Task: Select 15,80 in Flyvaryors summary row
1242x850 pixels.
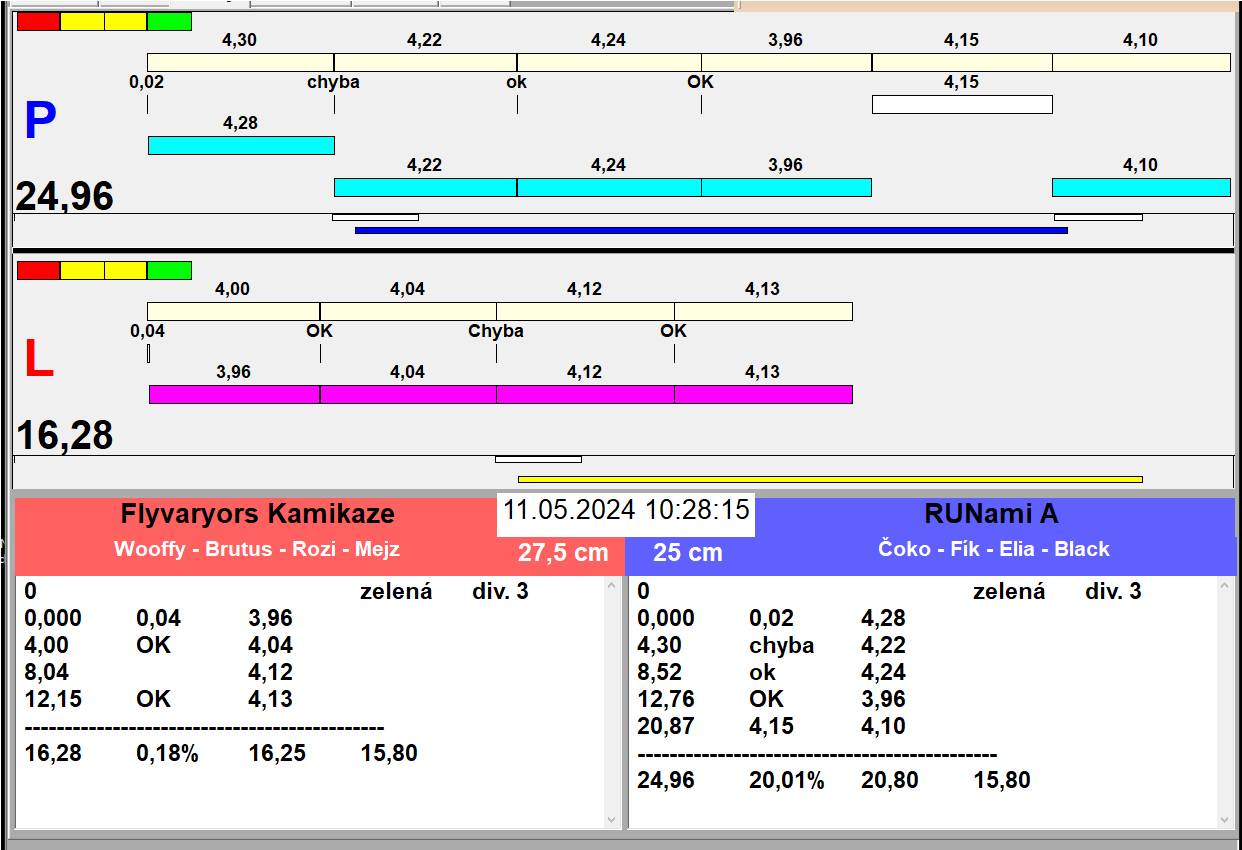Action: [x=390, y=753]
